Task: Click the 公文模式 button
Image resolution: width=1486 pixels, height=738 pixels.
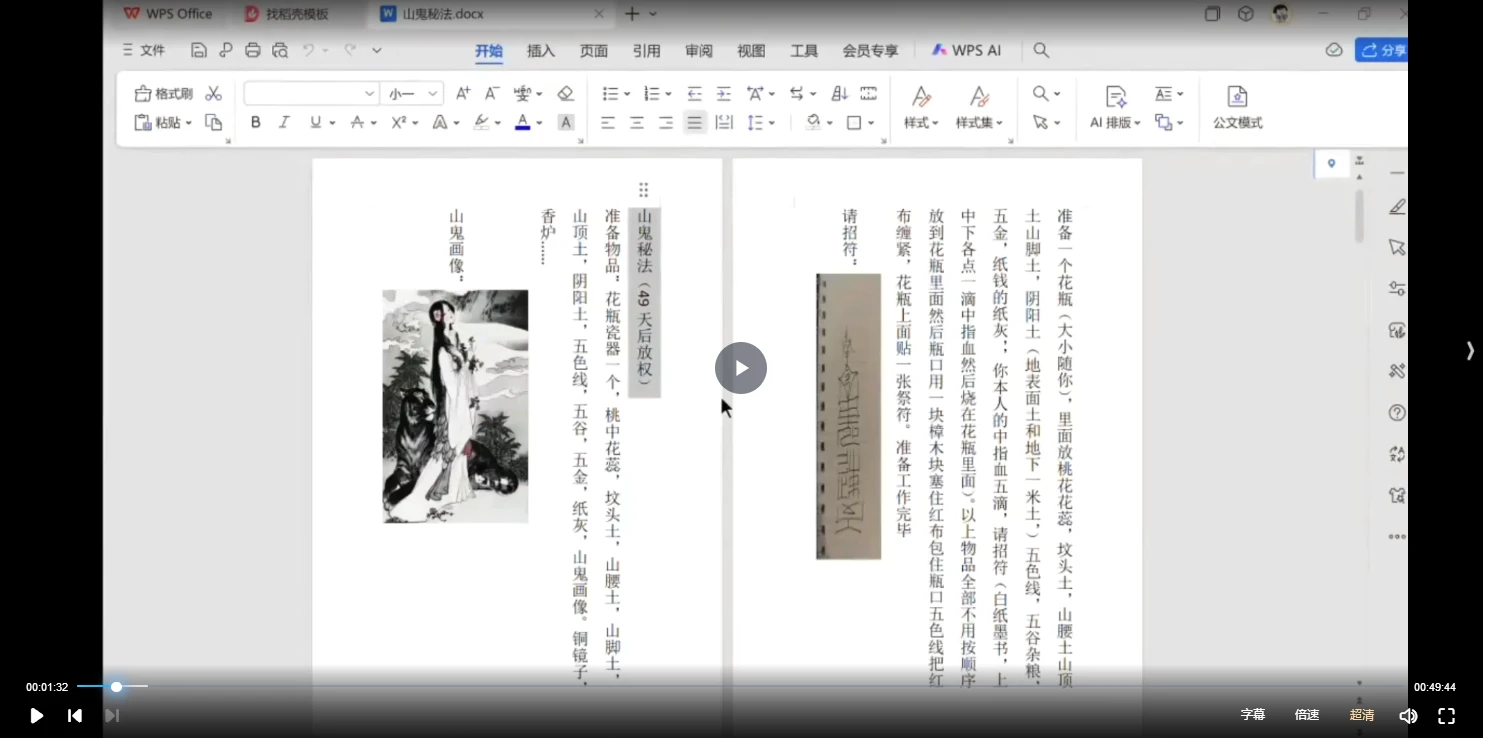Action: click(x=1237, y=108)
